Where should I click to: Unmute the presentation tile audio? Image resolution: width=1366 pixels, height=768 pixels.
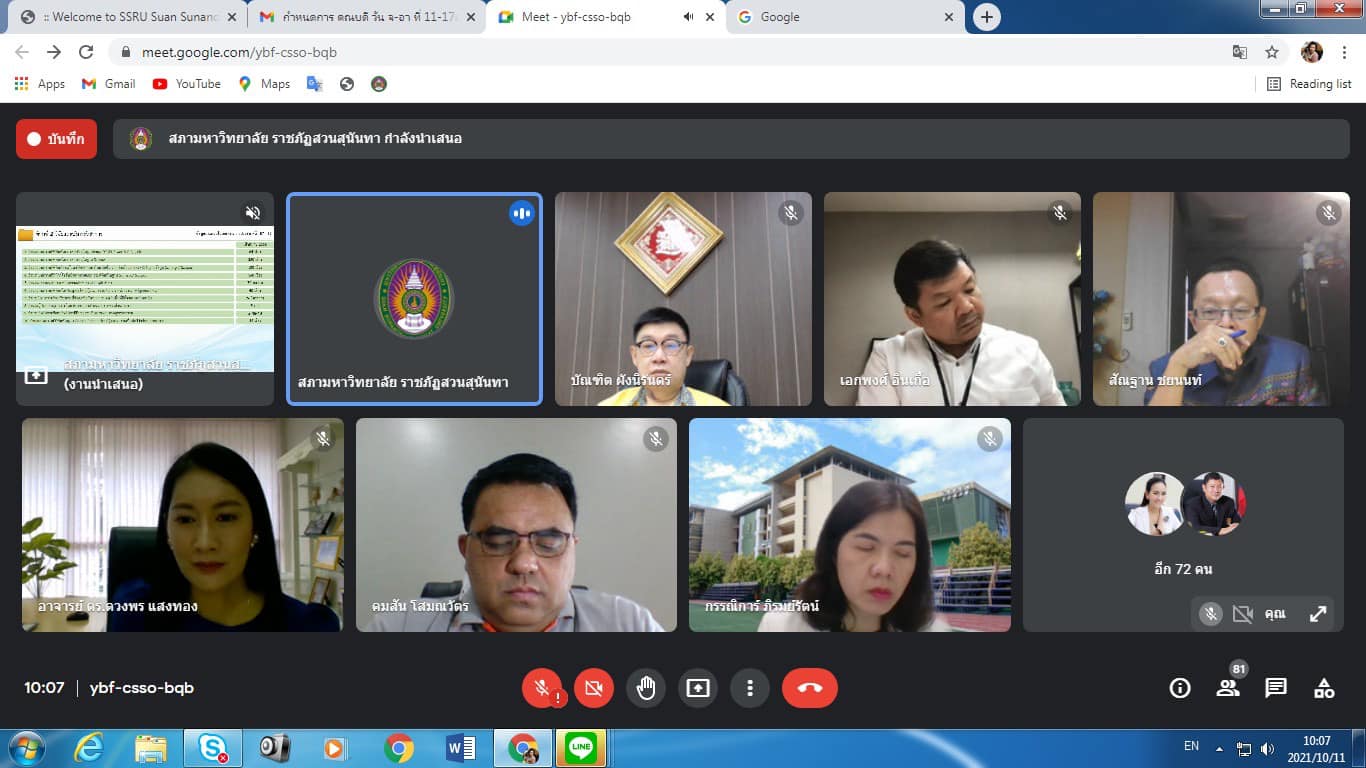(x=253, y=213)
